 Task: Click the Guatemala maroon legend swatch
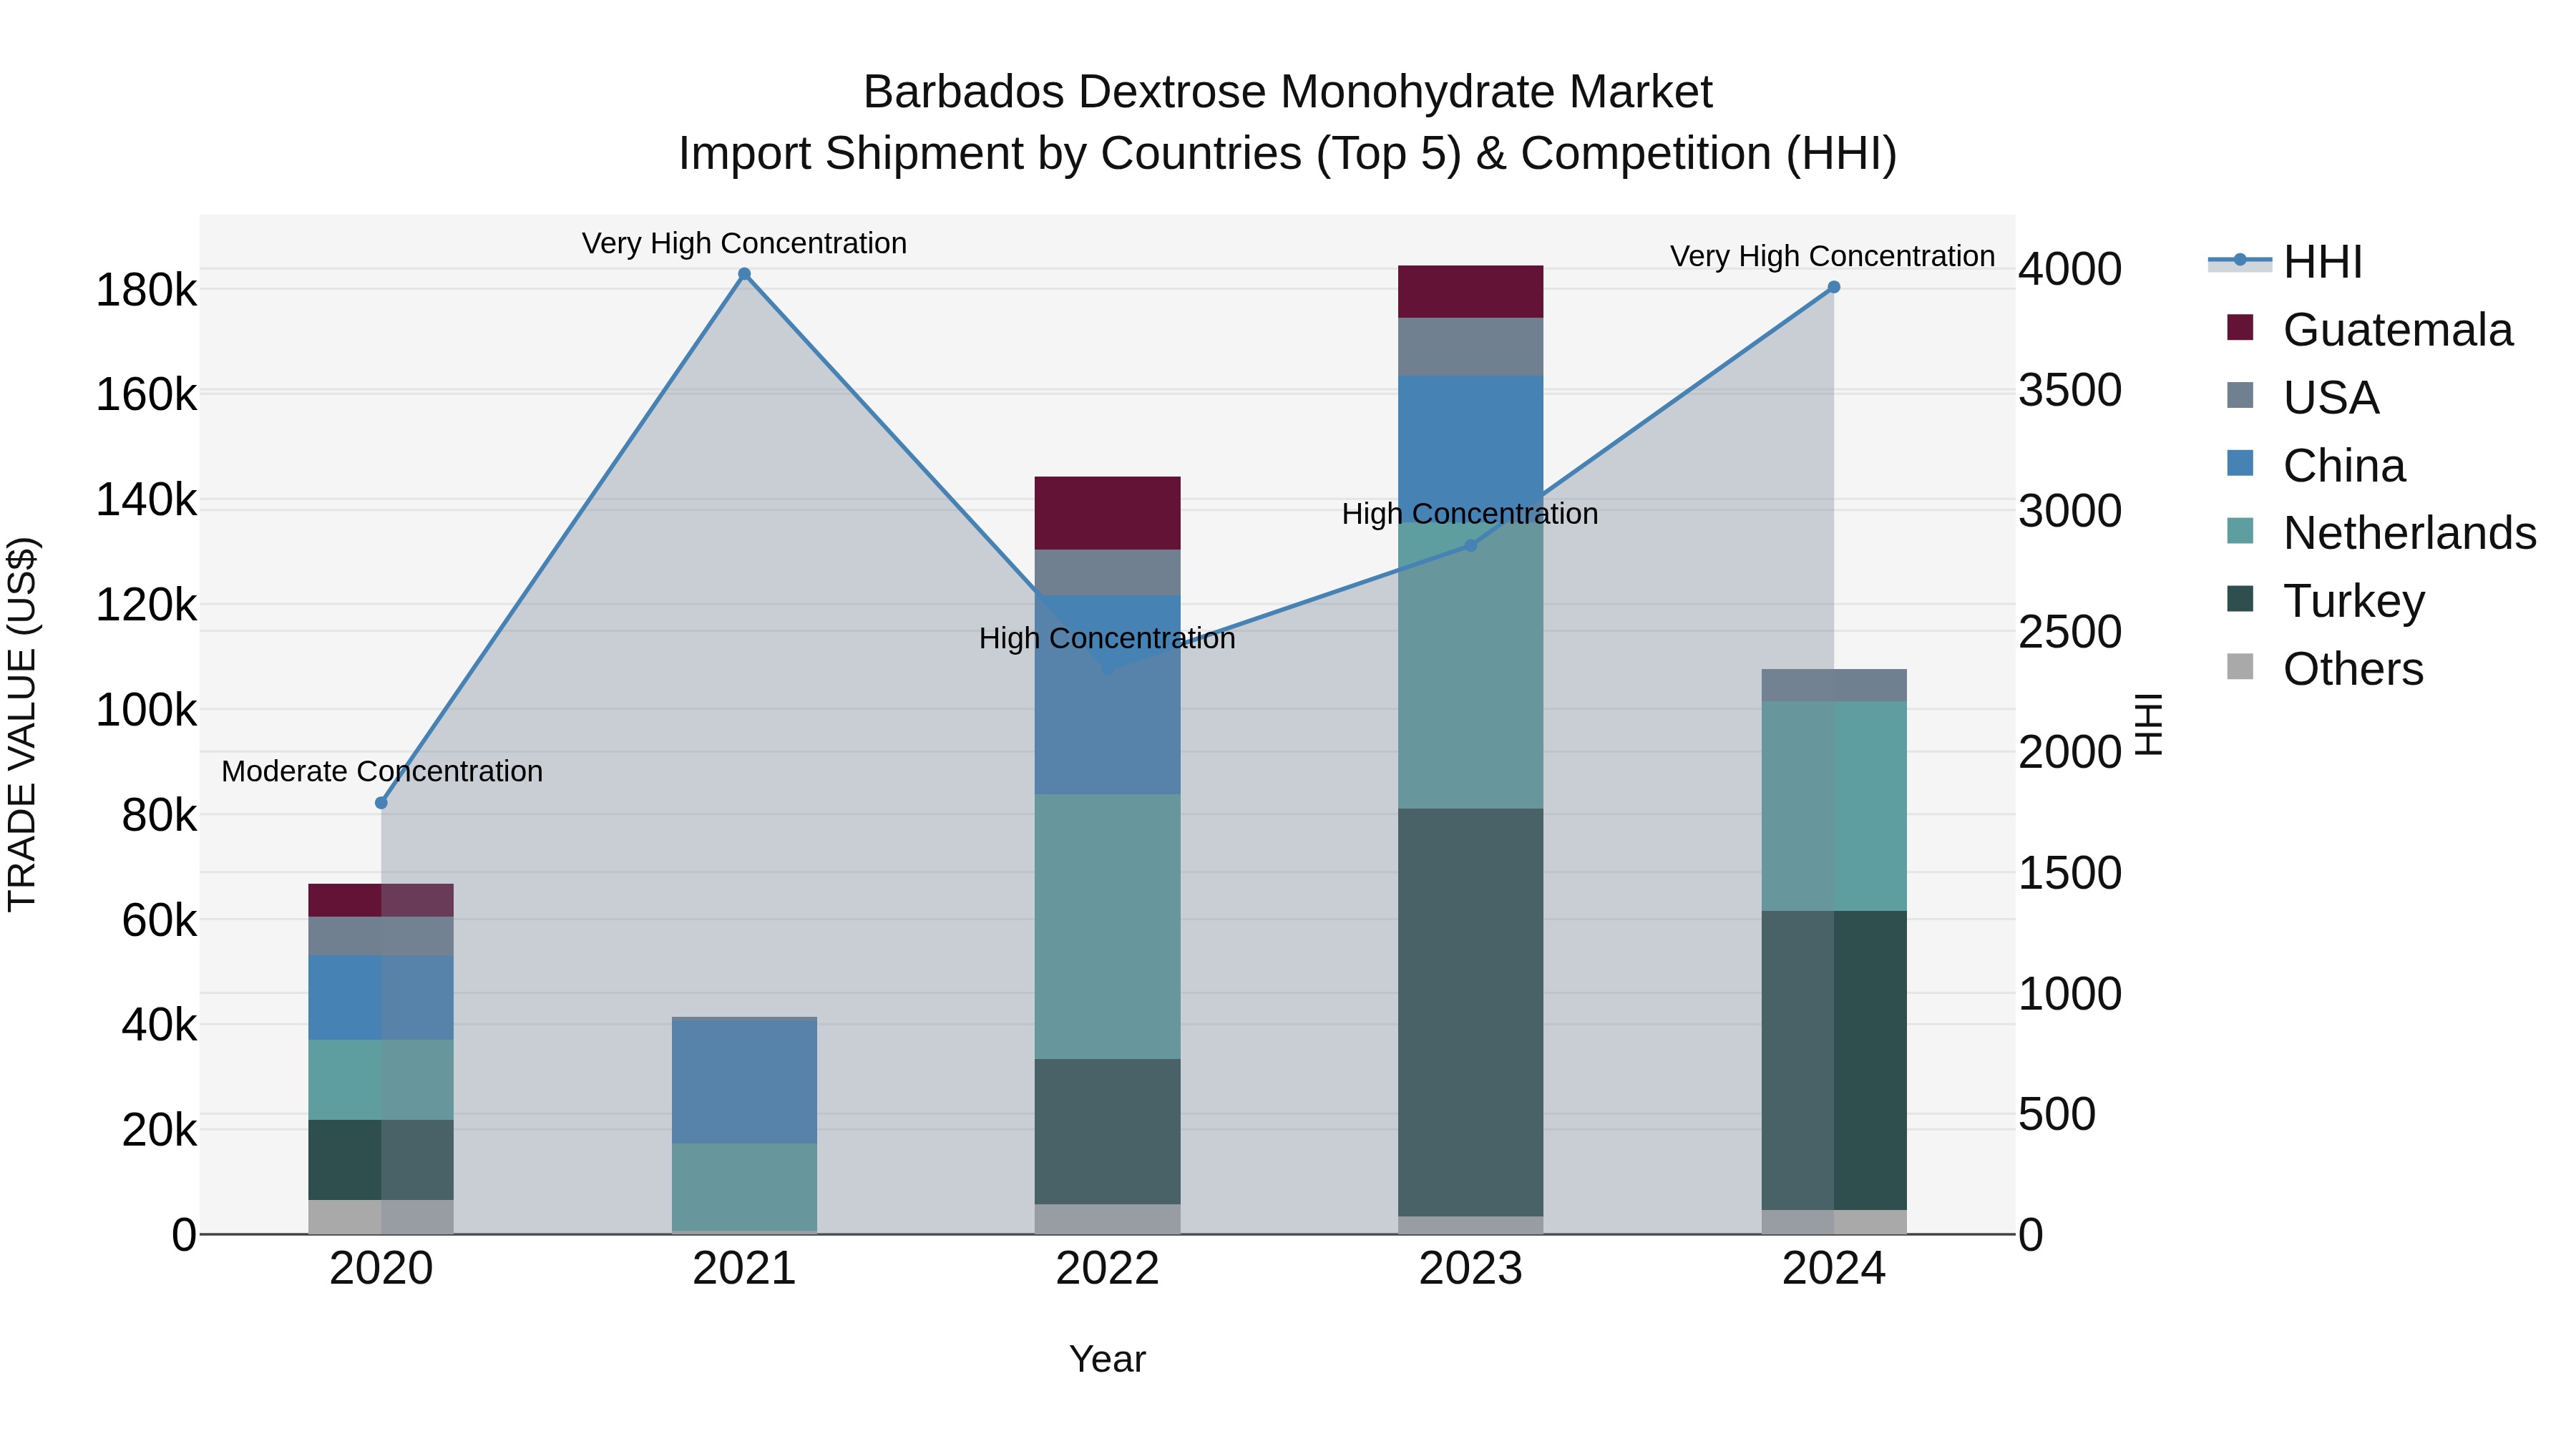tap(2240, 327)
